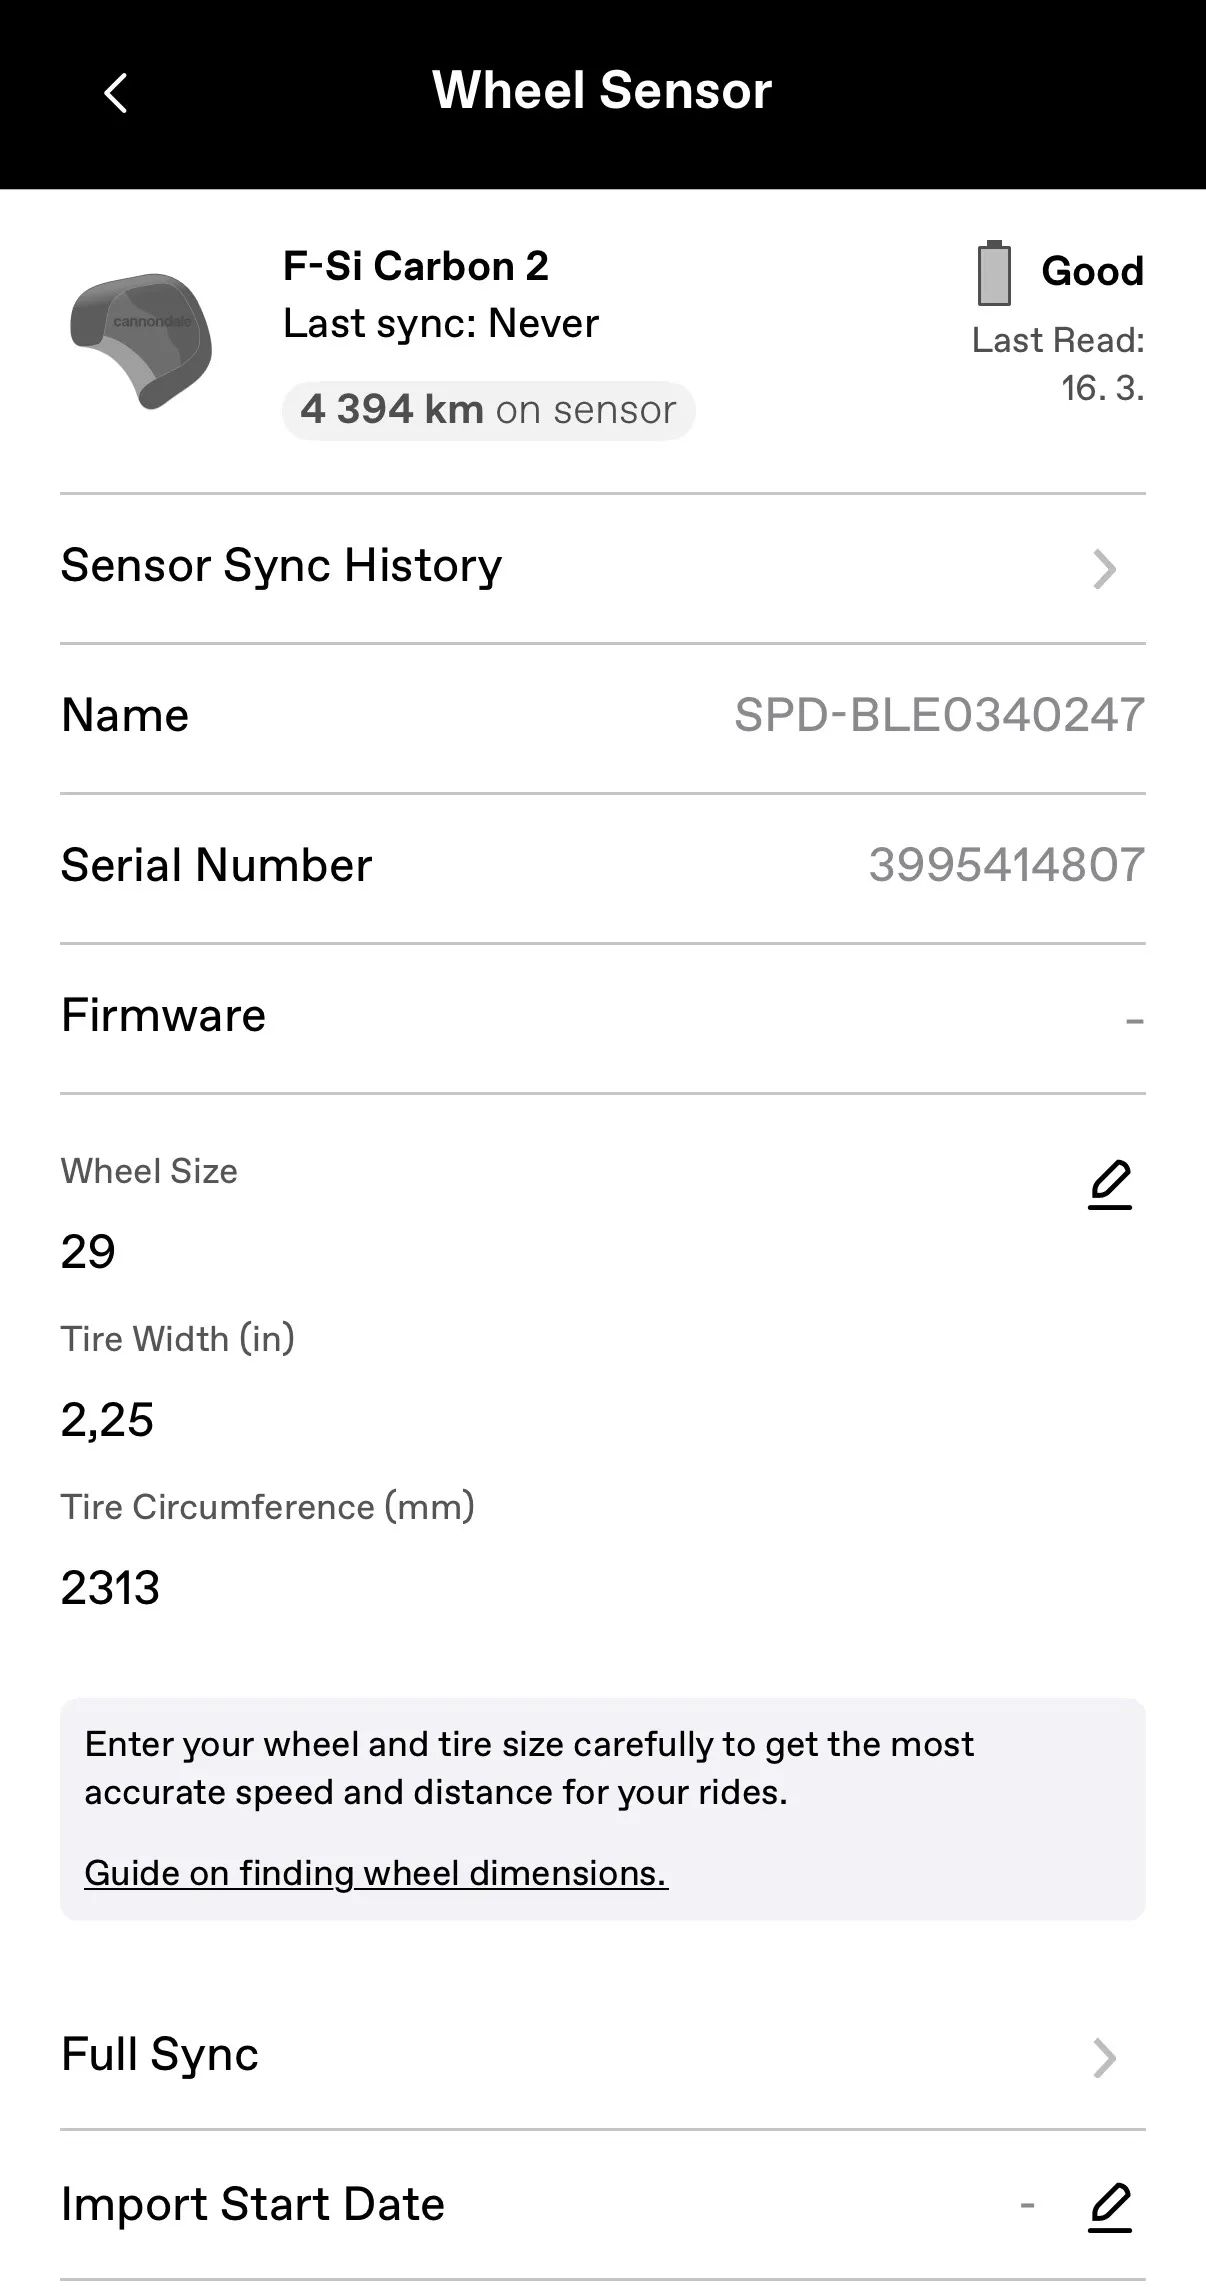Tap the serial number 3995414807
This screenshot has height=2287, width=1206.
[x=1006, y=865]
